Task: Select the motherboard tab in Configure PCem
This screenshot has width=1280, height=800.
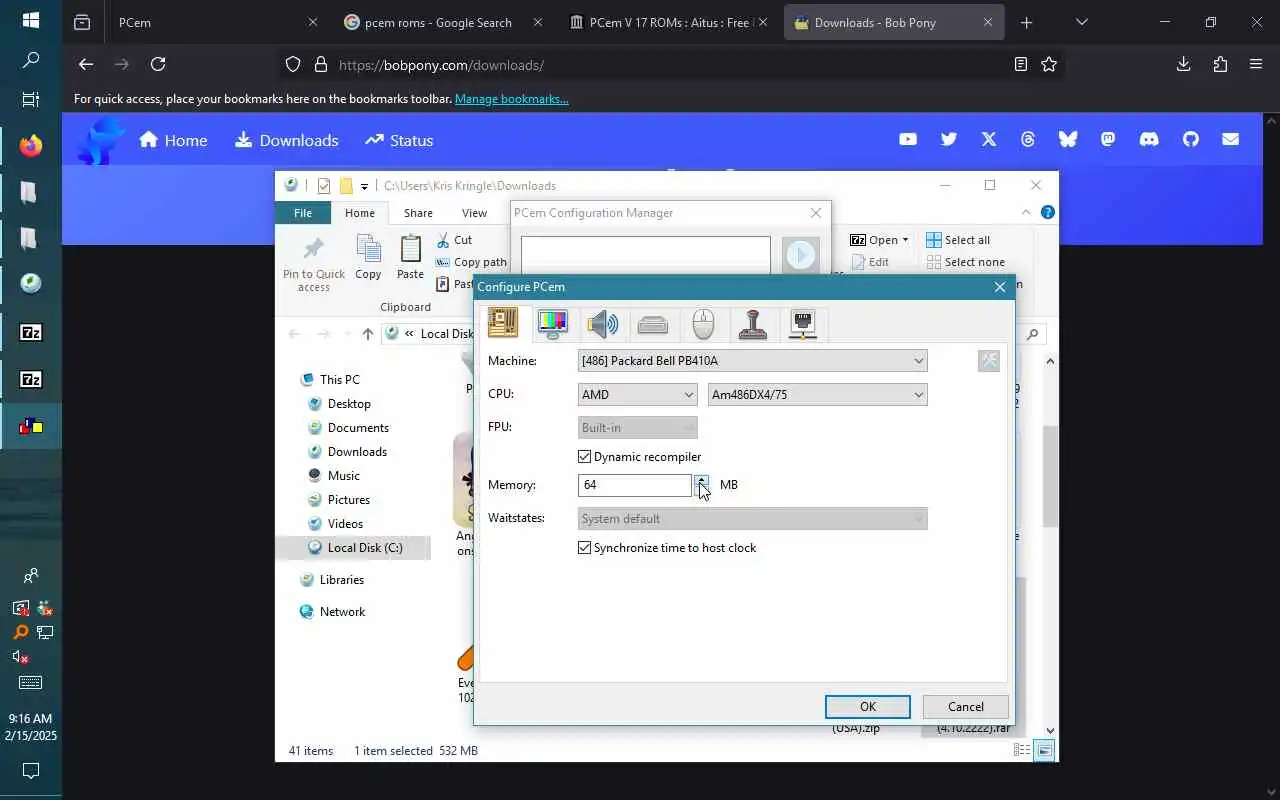Action: tap(503, 323)
